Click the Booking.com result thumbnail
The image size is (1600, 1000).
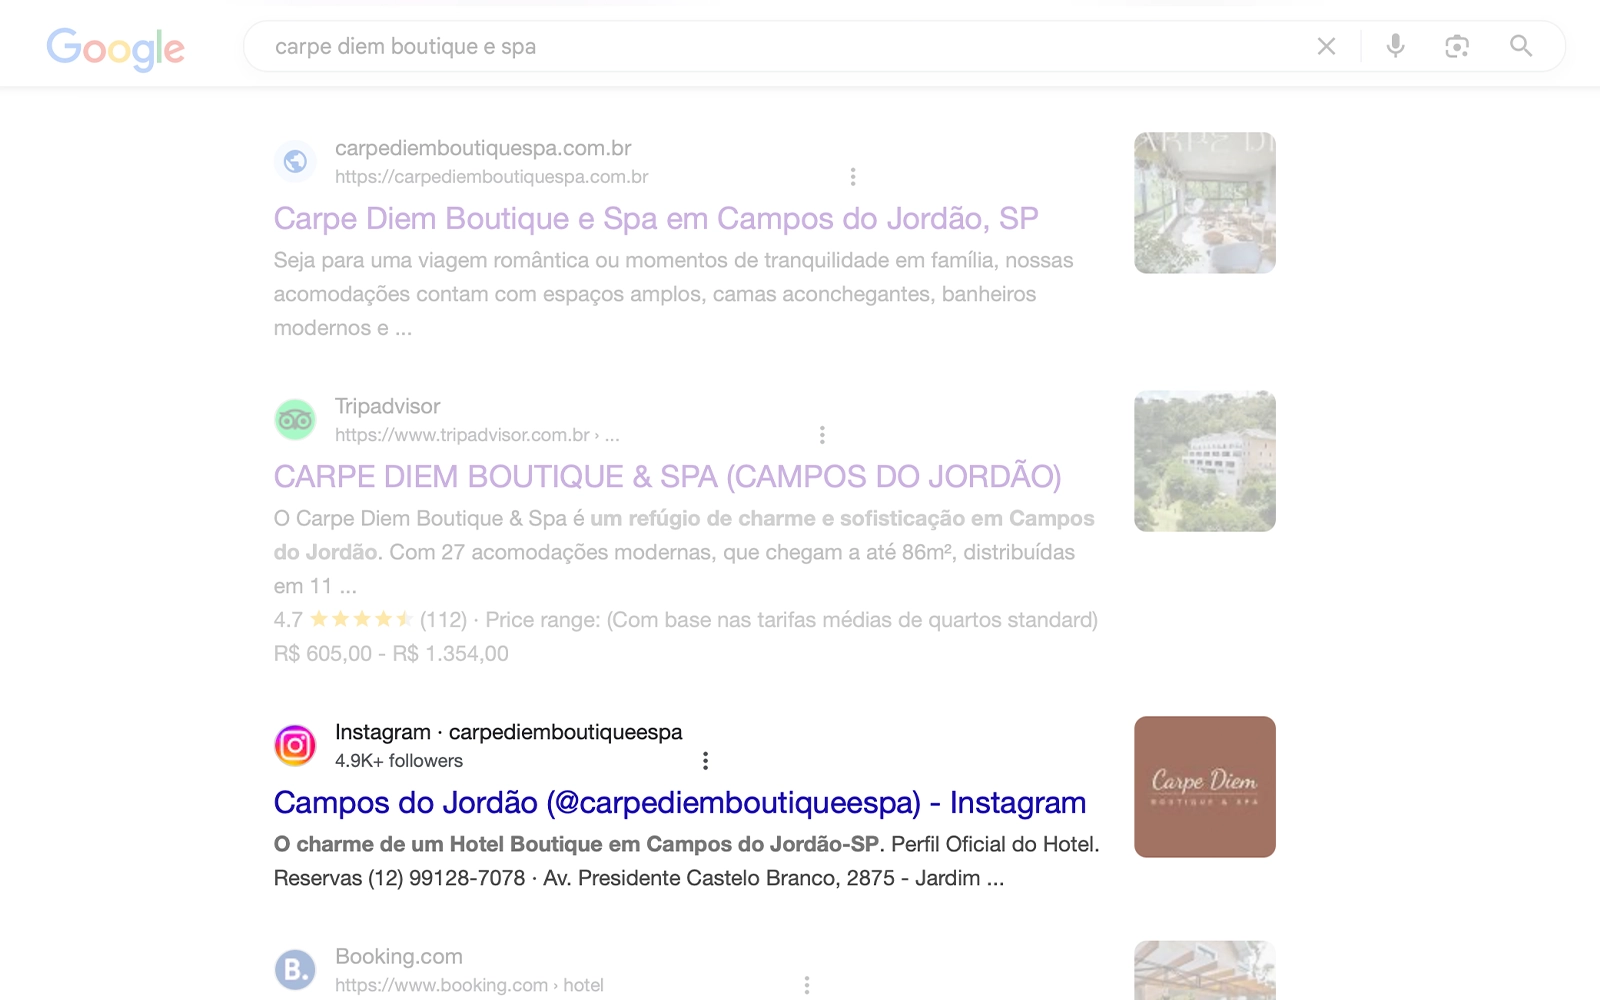1205,970
